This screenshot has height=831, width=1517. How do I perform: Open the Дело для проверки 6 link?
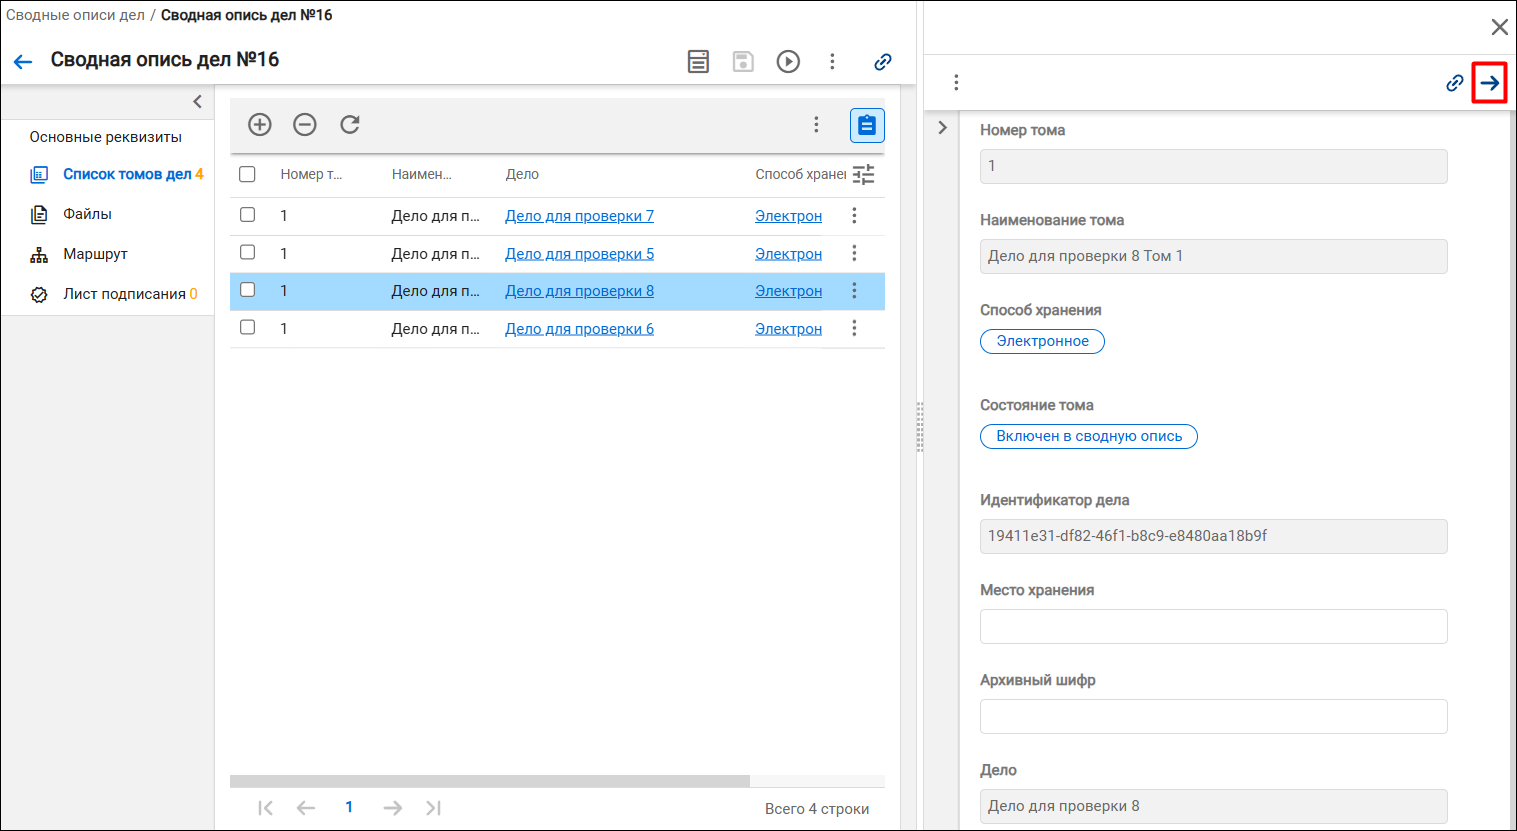(579, 329)
